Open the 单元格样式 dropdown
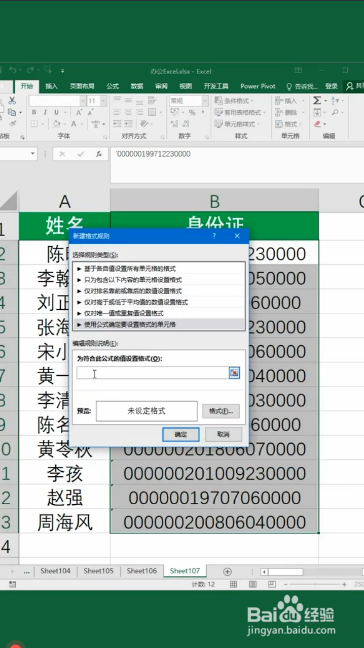364x648 pixels. 237,124
